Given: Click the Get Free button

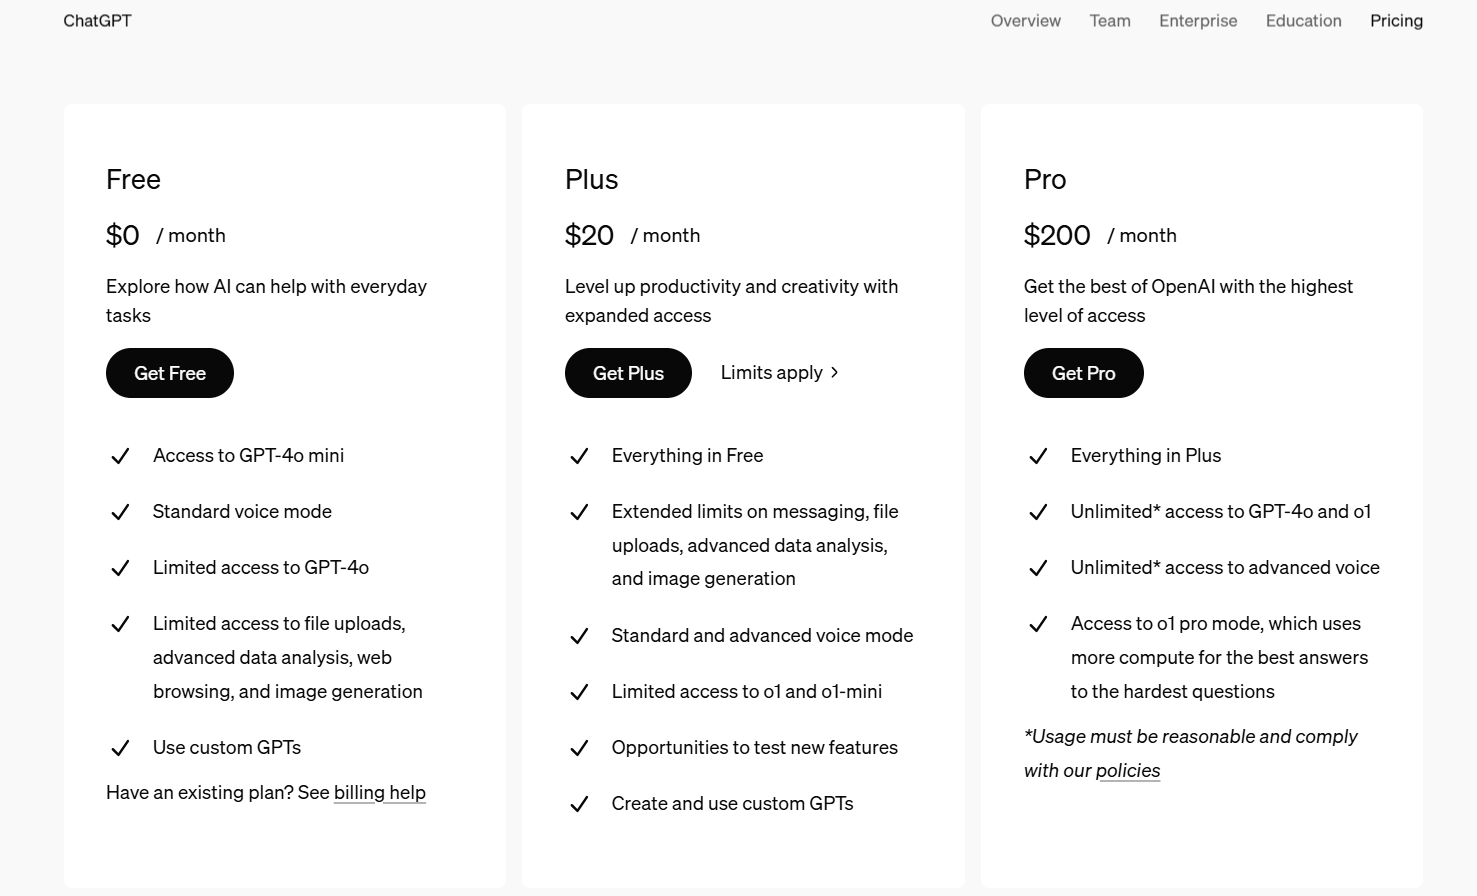Looking at the screenshot, I should 169,373.
